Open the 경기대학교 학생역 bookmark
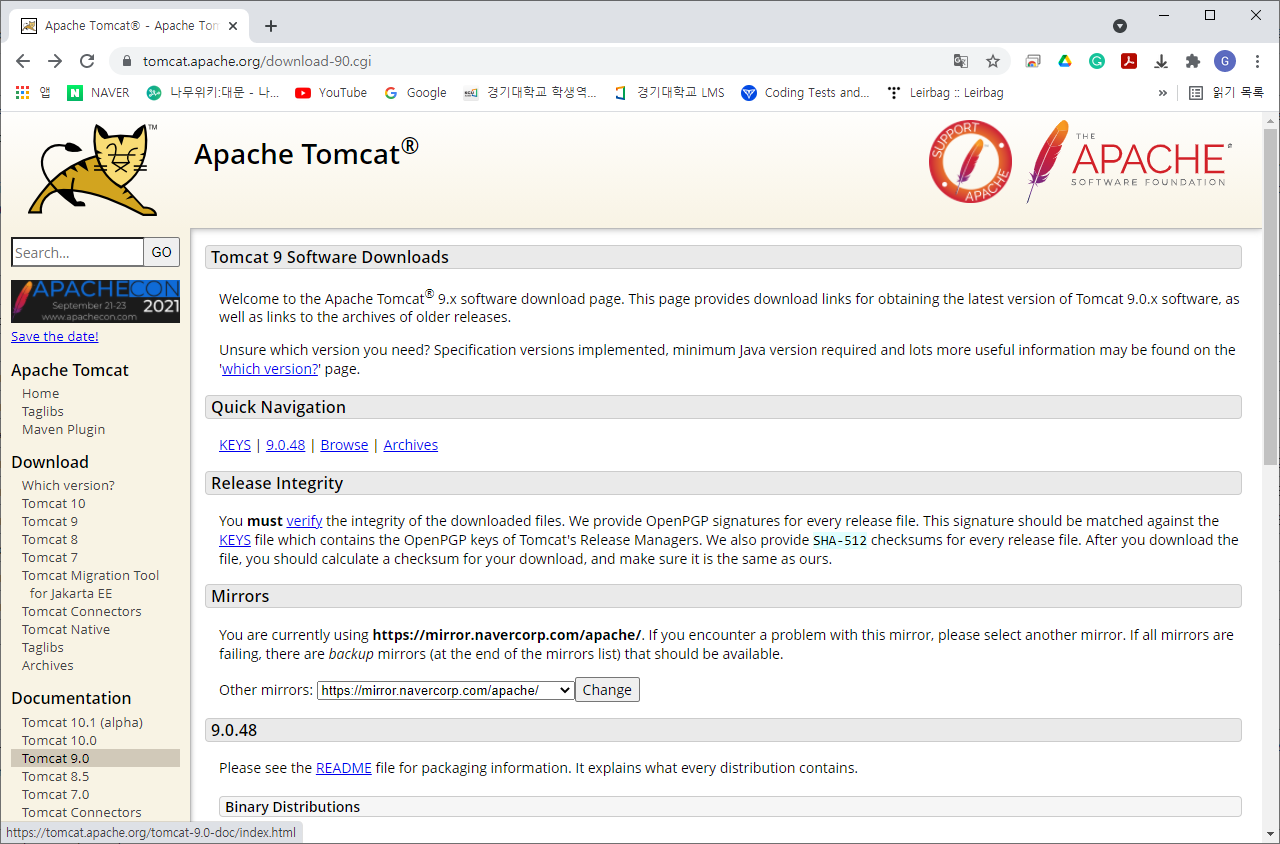This screenshot has width=1280, height=844. pyautogui.click(x=530, y=92)
